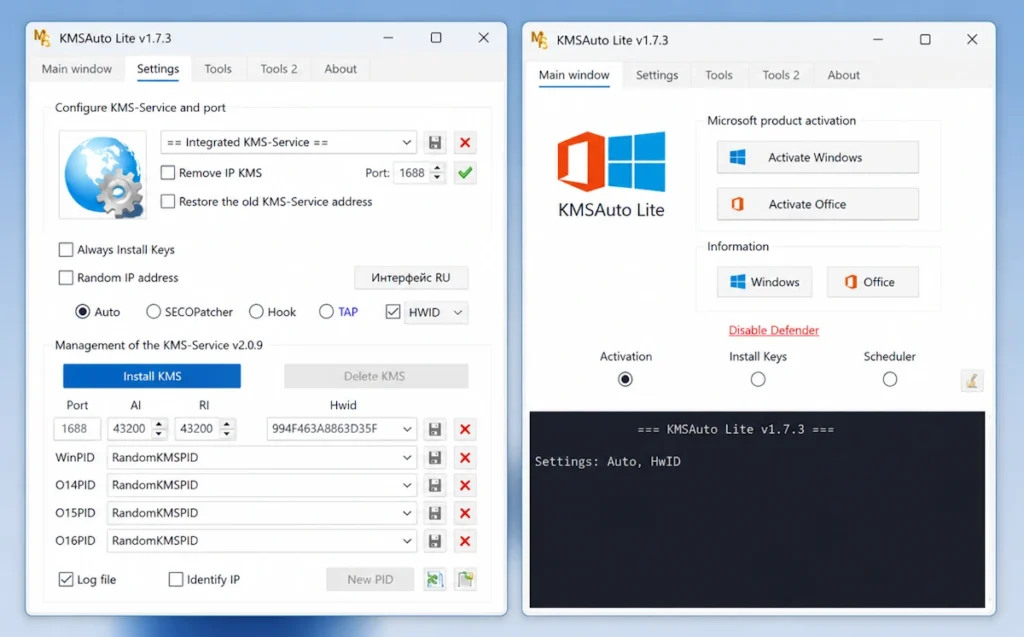
Task: Save the O15PID value
Action: 435,513
